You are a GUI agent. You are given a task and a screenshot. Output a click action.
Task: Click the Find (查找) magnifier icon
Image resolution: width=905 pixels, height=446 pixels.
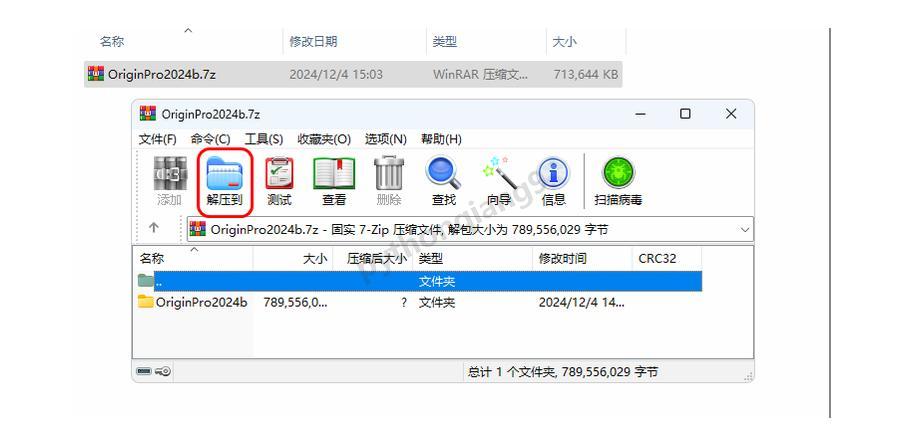pos(443,173)
